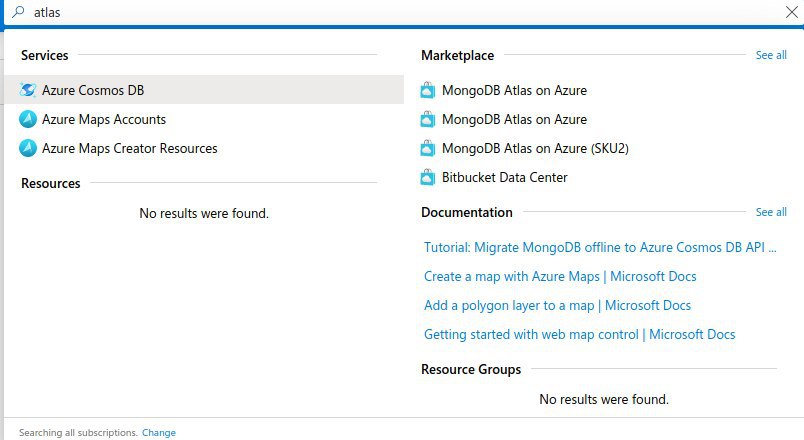804x440 pixels.
Task: Select Bitbucket Data Center marketplace result
Action: point(505,177)
